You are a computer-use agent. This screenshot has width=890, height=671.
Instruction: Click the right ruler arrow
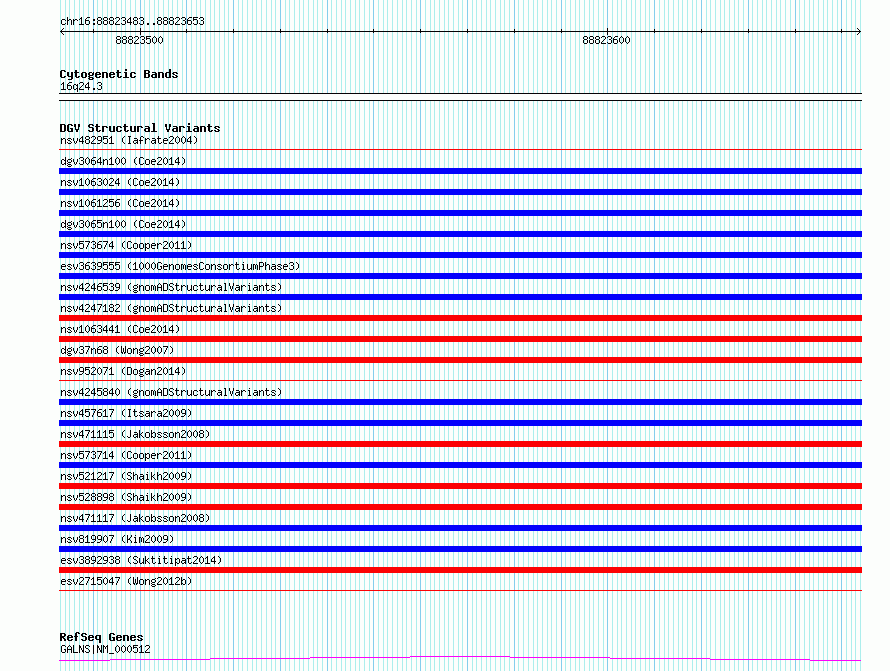[858, 32]
